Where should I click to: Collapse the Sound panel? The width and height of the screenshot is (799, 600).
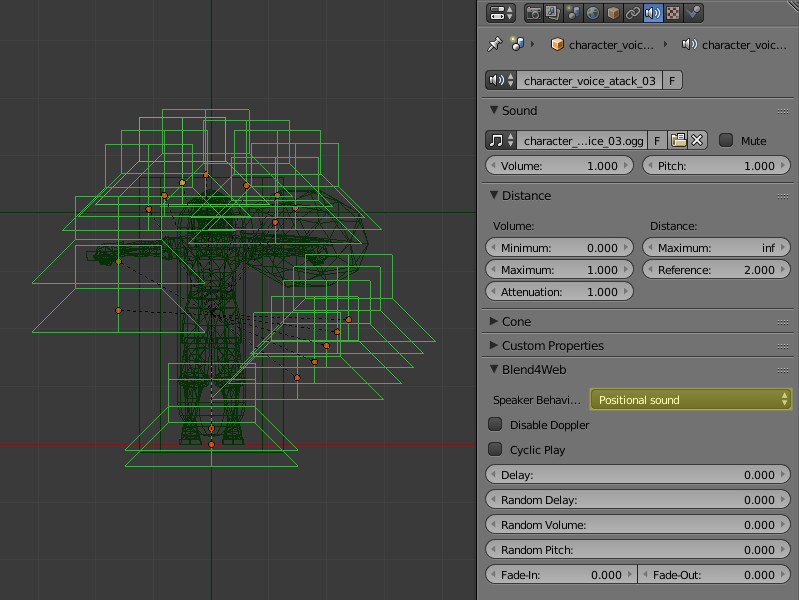[x=493, y=110]
